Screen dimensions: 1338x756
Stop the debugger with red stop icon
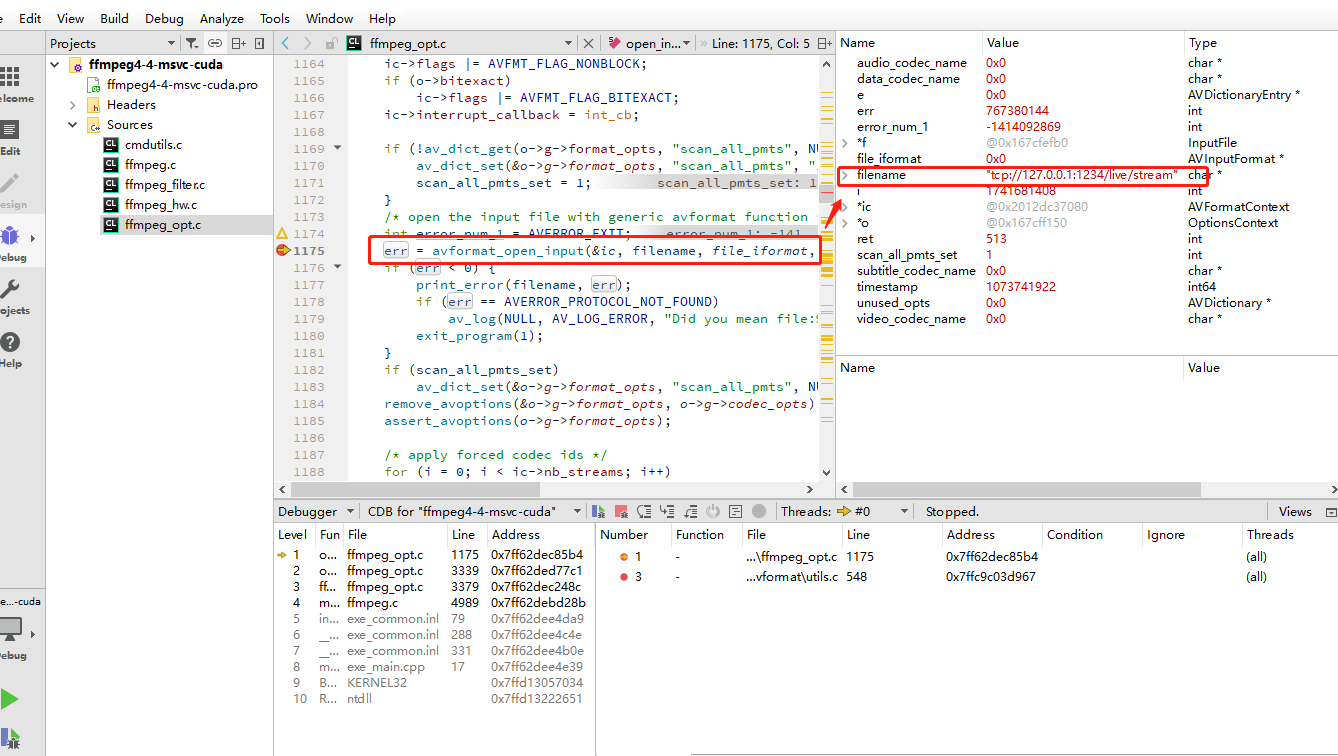pyautogui.click(x=621, y=511)
